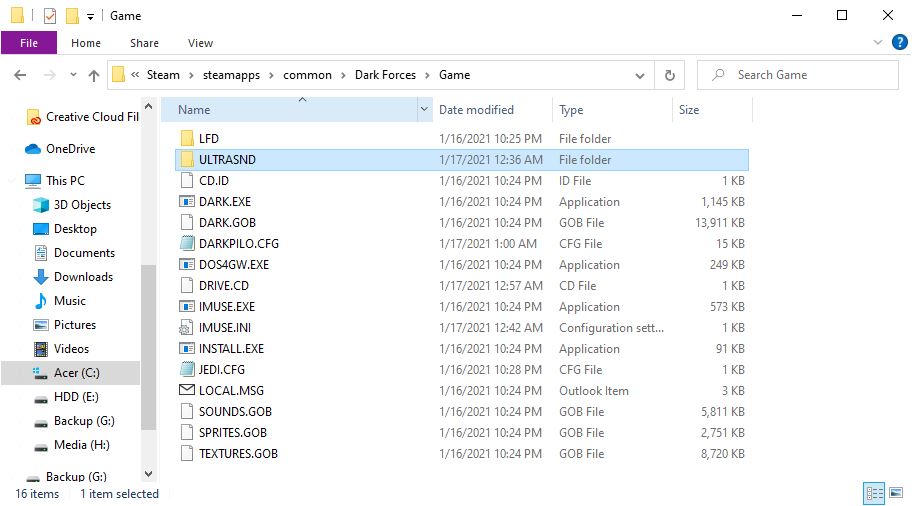Viewport: 912px width, 506px height.
Task: Open the Help icon
Action: tap(899, 42)
